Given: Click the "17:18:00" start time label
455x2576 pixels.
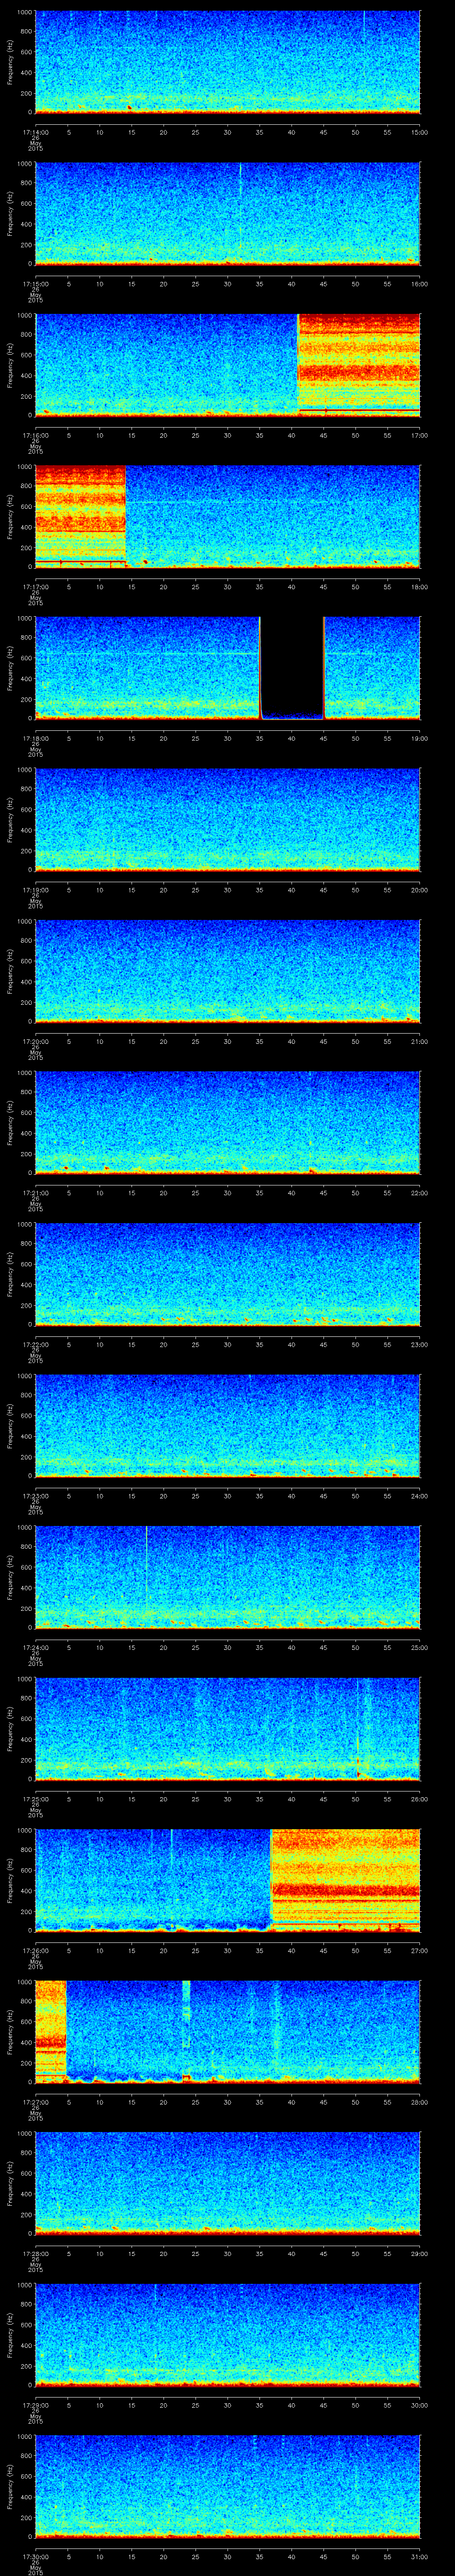Looking at the screenshot, I should click(x=35, y=738).
